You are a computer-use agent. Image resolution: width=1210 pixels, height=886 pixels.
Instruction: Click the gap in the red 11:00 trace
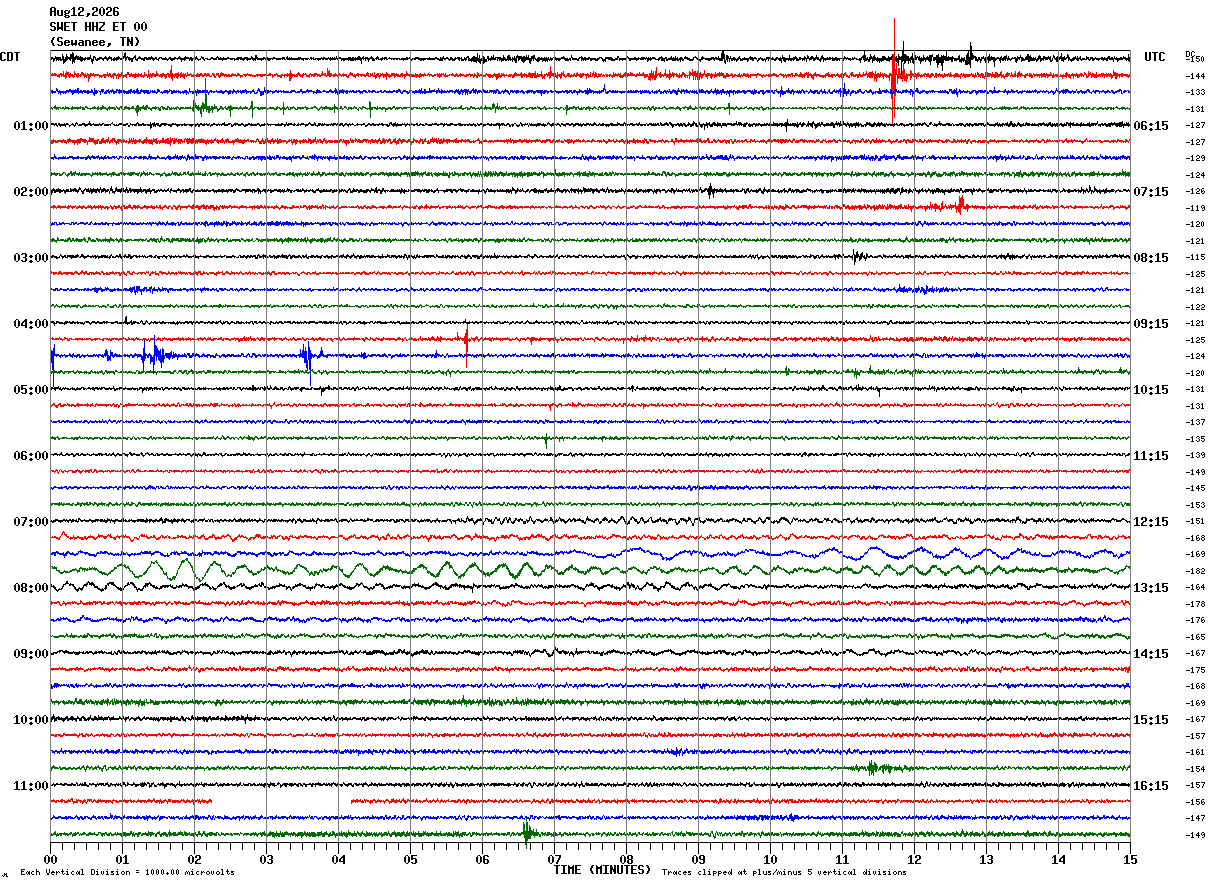[281, 801]
